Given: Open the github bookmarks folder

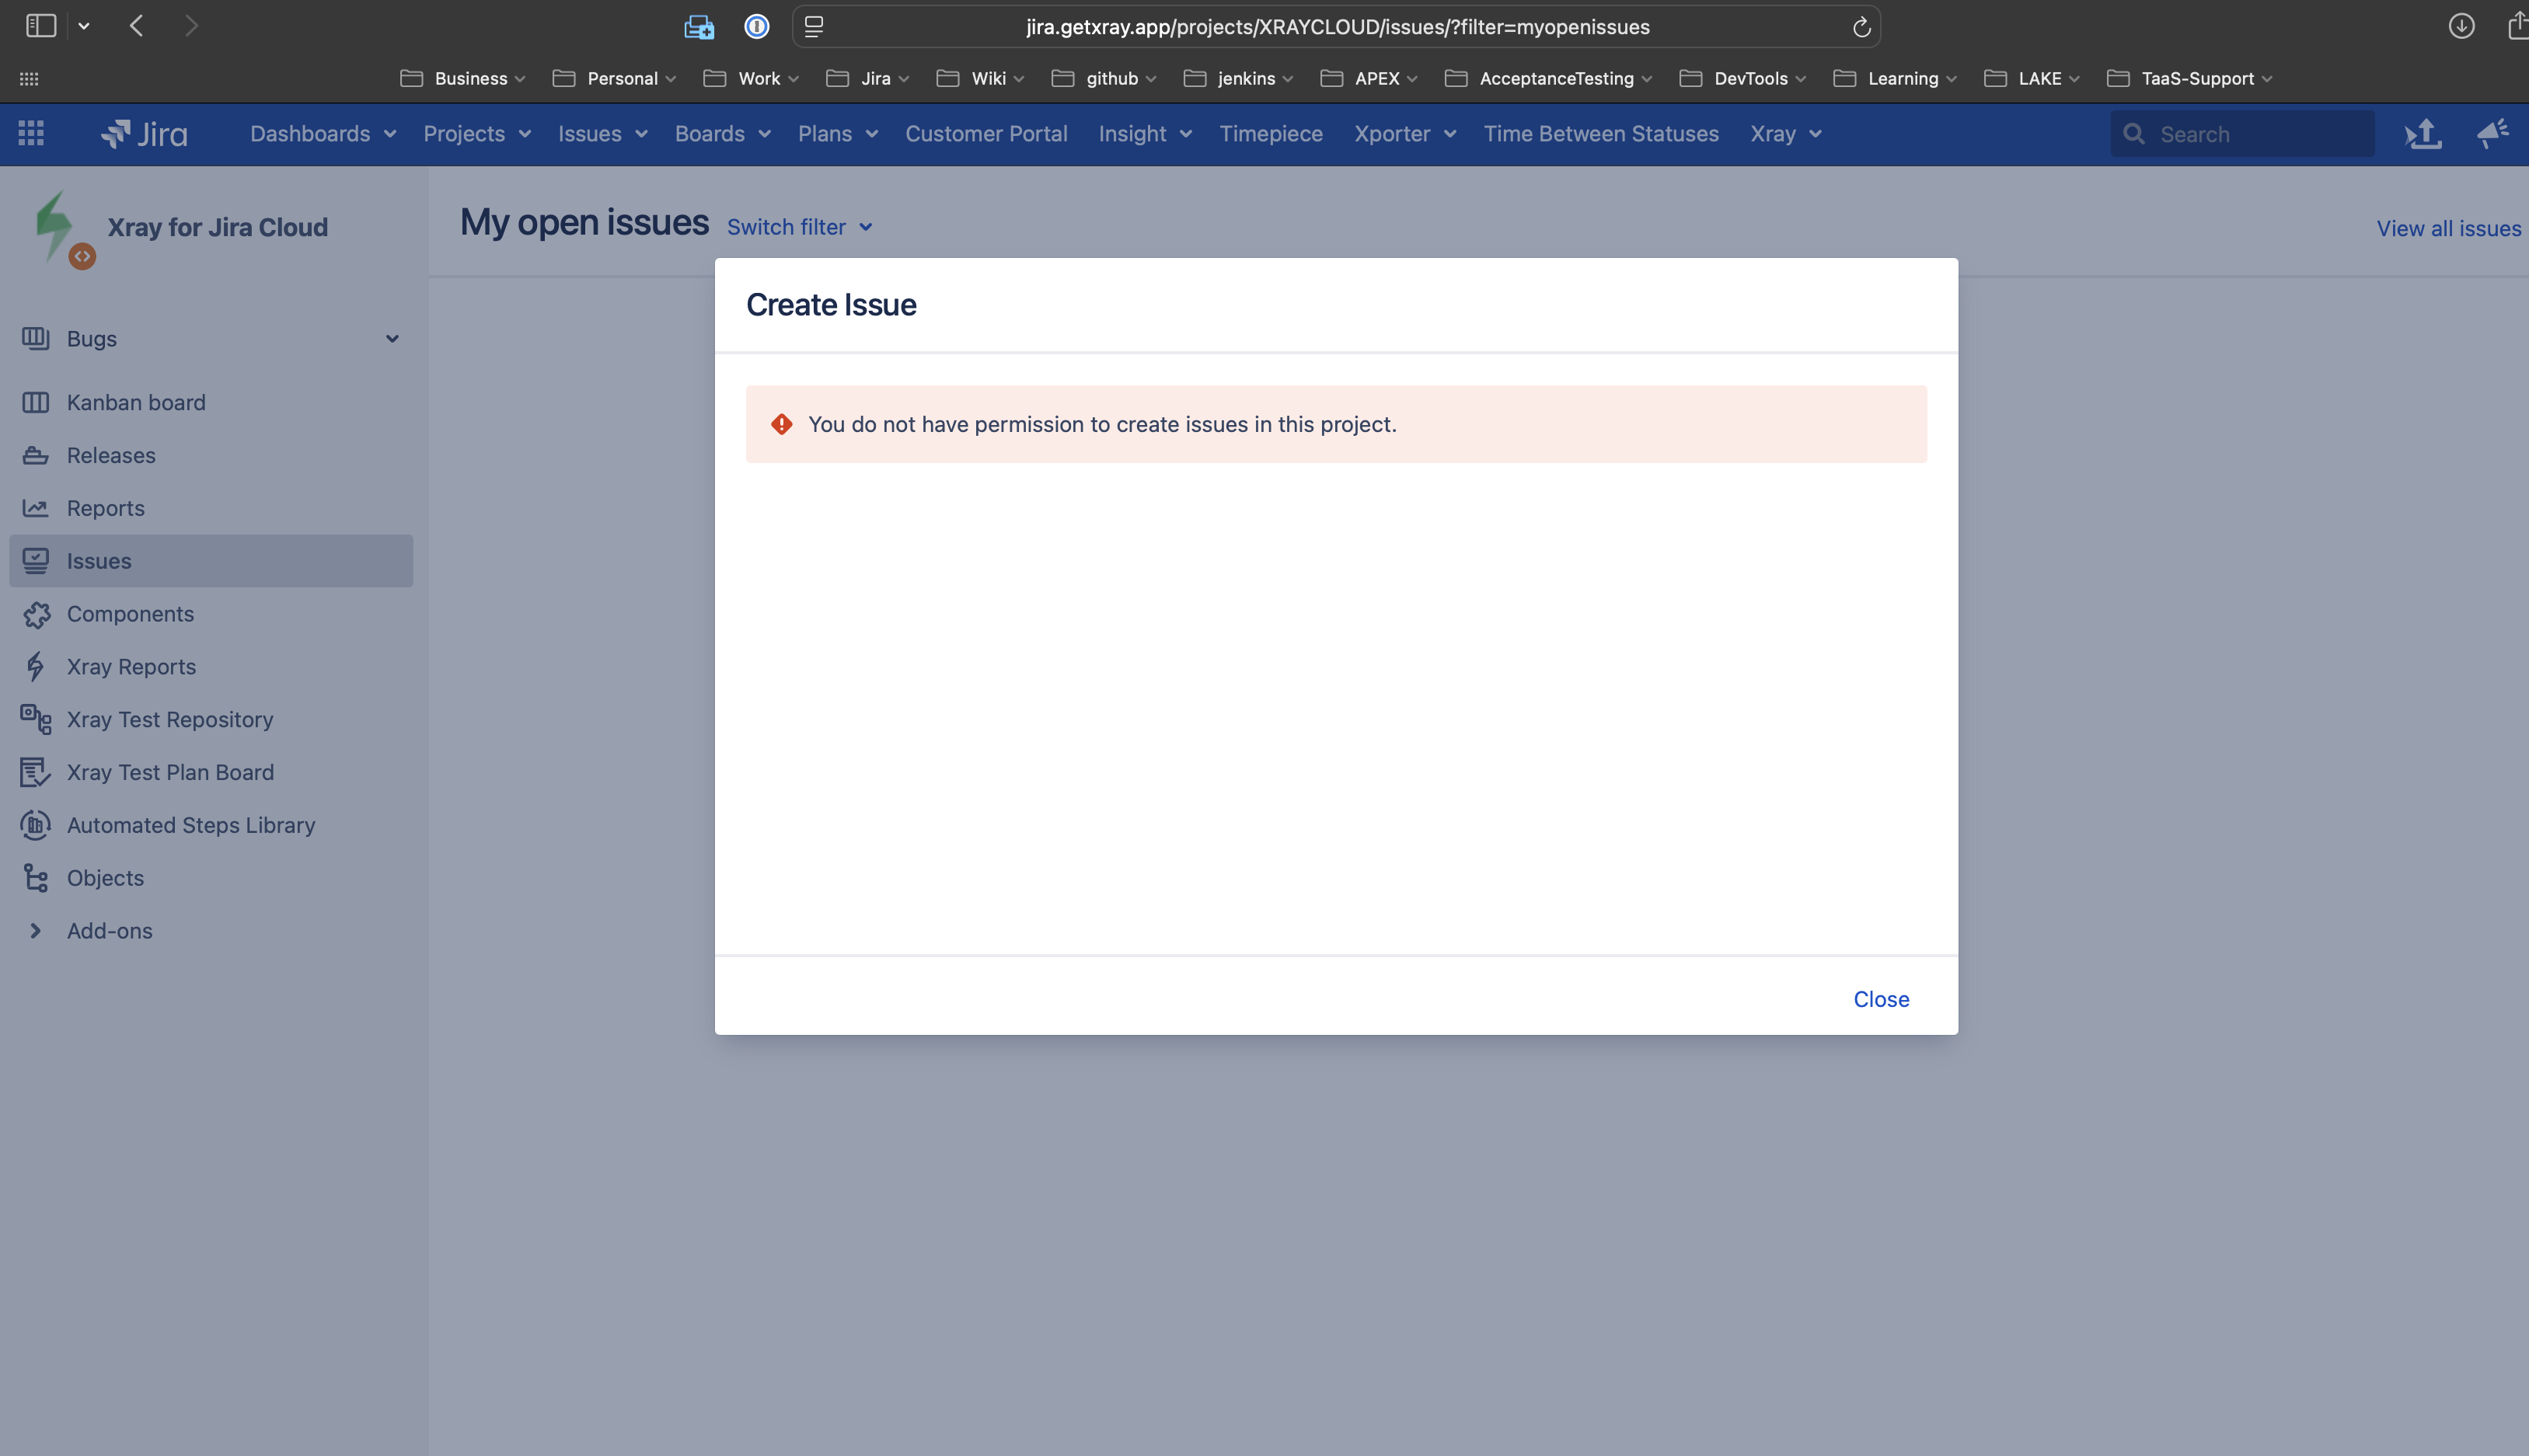Looking at the screenshot, I should coord(1104,78).
